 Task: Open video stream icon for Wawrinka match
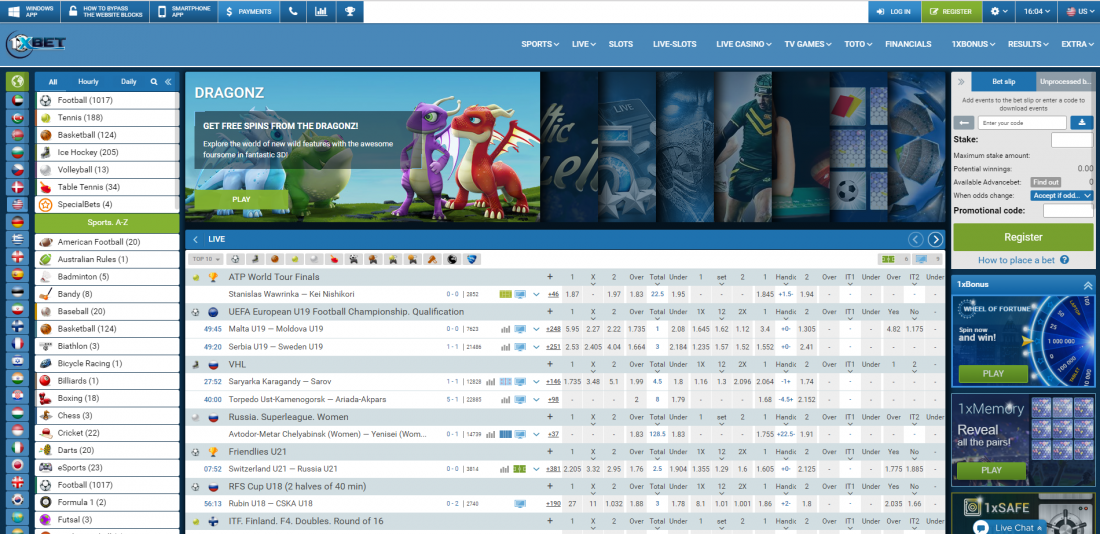pos(520,294)
